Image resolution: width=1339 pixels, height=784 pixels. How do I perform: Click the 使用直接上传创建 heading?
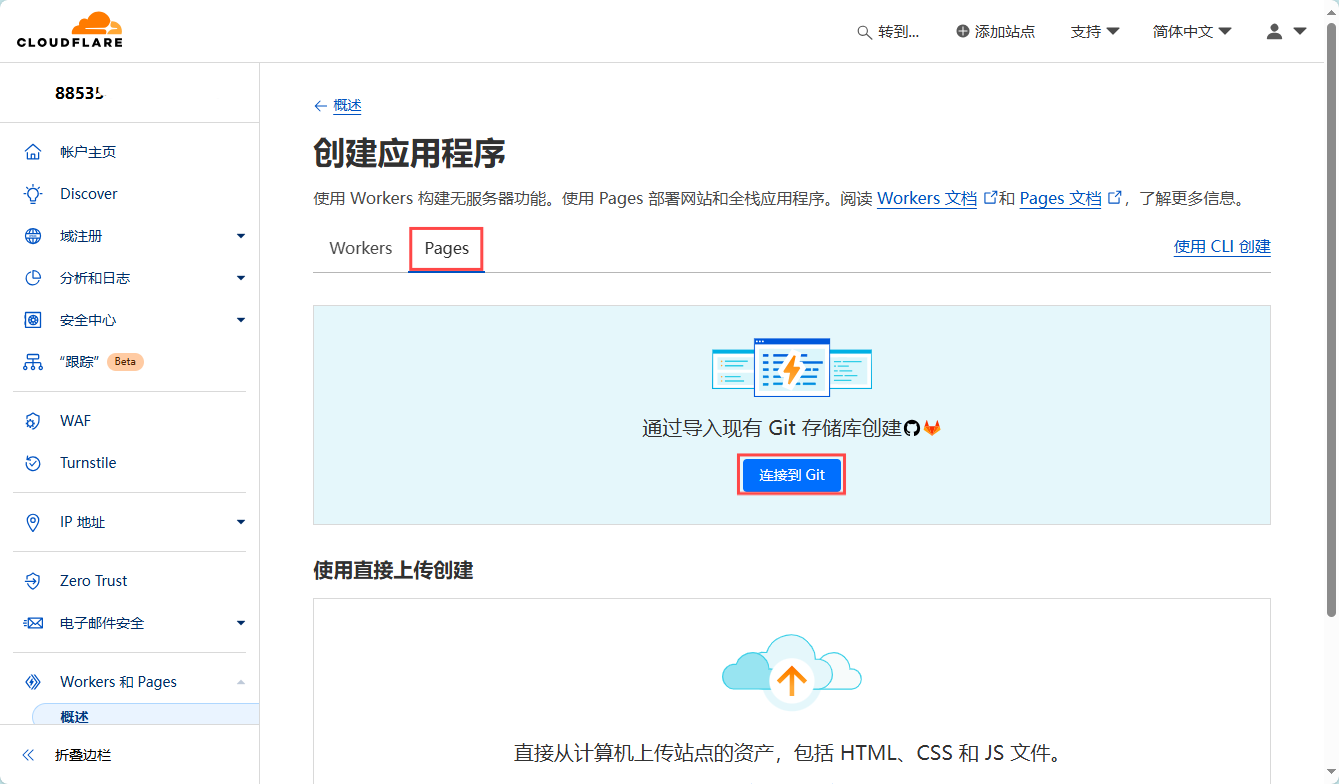coord(393,570)
